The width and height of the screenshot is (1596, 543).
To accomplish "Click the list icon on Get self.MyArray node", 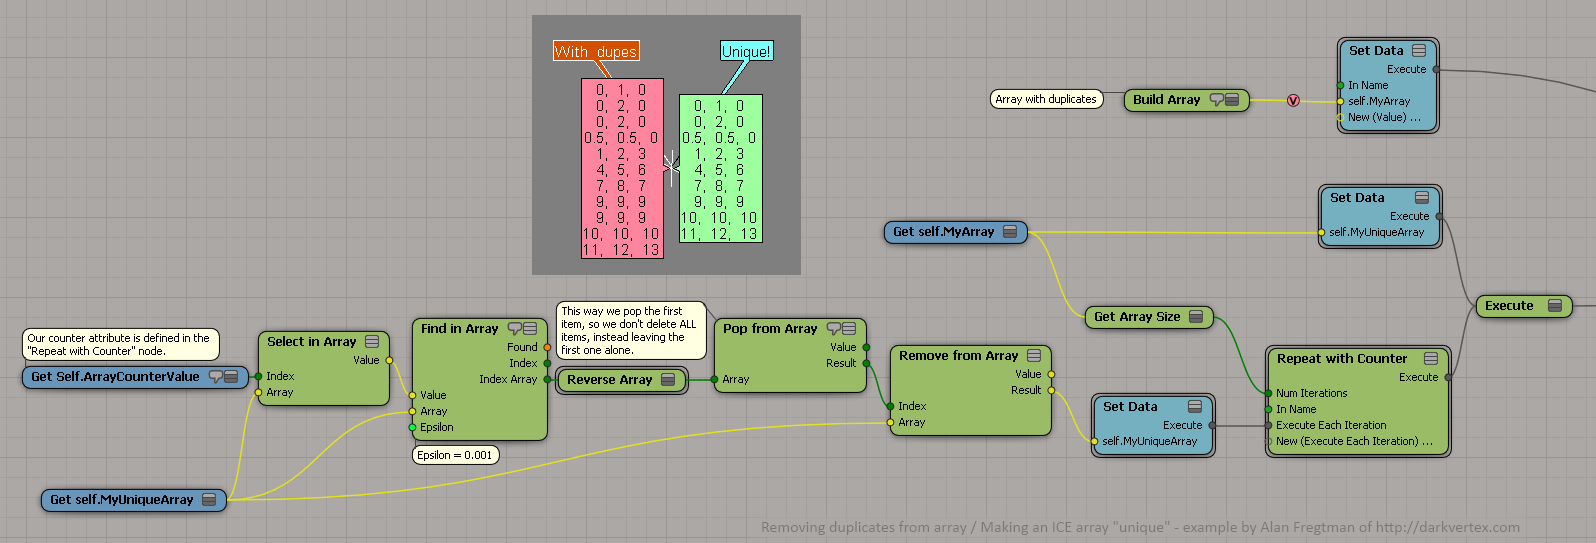I will click(1010, 232).
